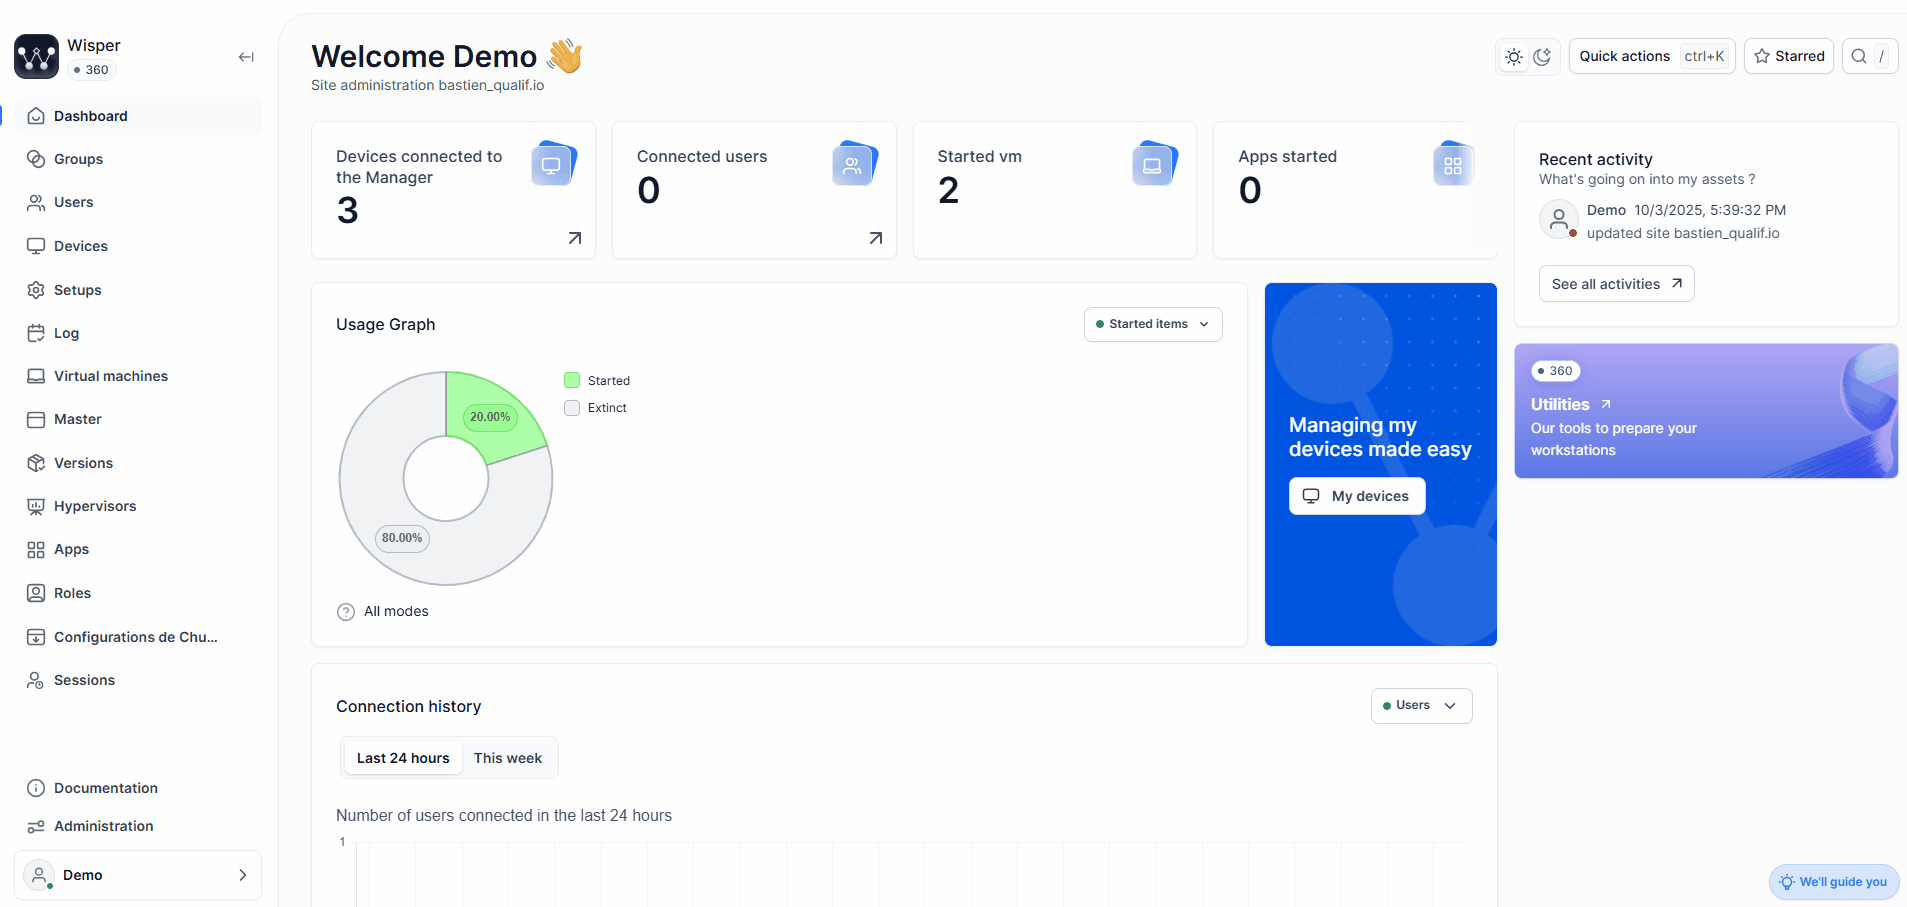Click the Virtual machines laptop icon
The height and width of the screenshot is (907, 1907).
click(x=36, y=376)
